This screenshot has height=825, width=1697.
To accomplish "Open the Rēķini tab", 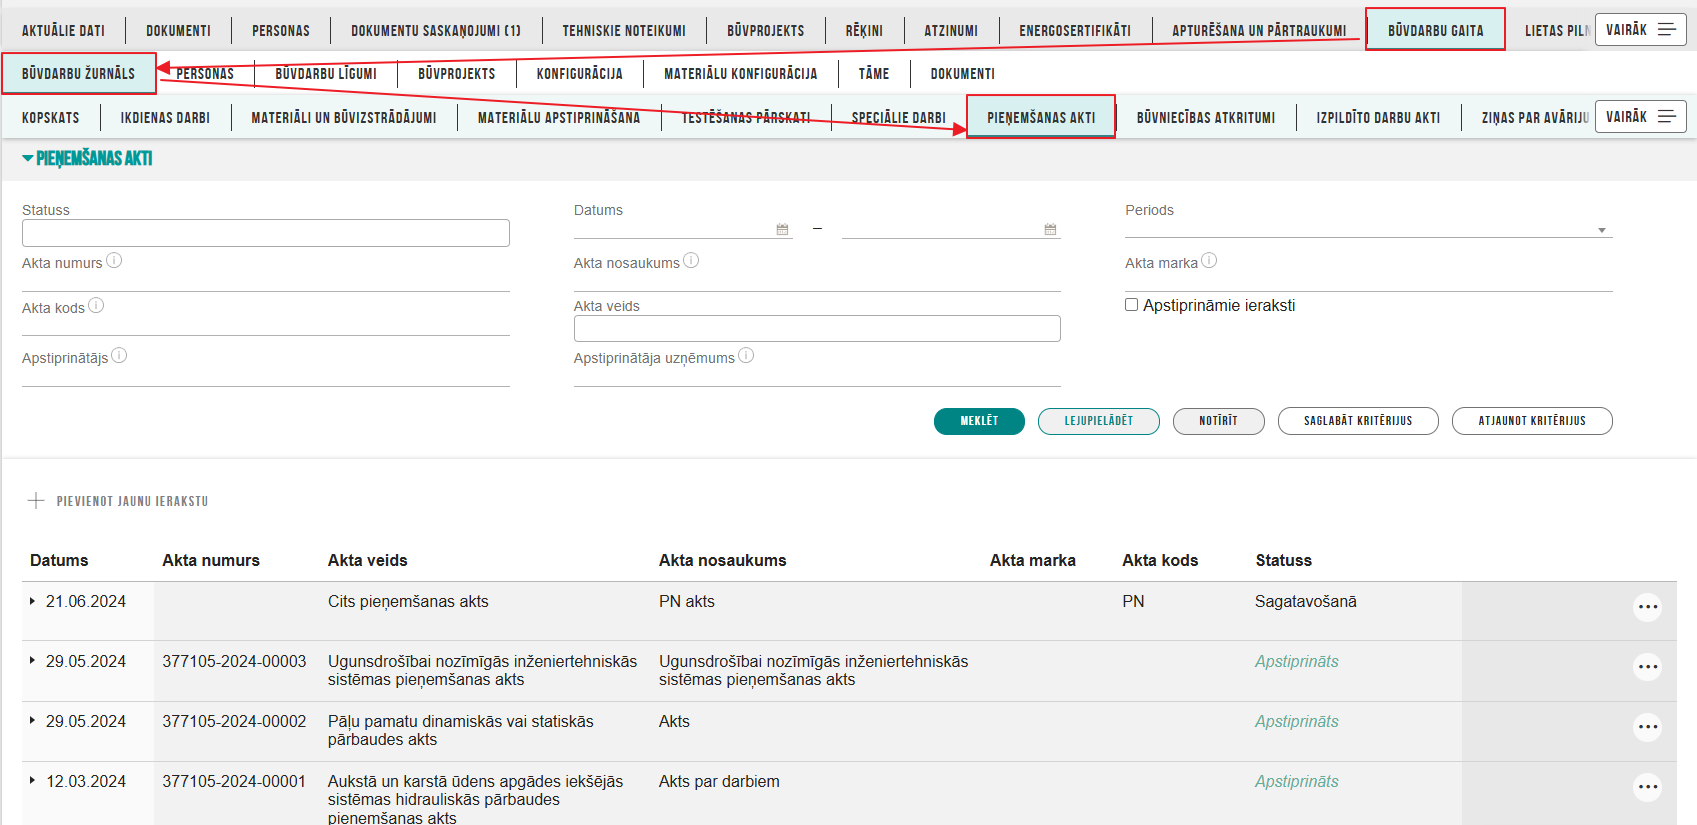I will click(864, 31).
